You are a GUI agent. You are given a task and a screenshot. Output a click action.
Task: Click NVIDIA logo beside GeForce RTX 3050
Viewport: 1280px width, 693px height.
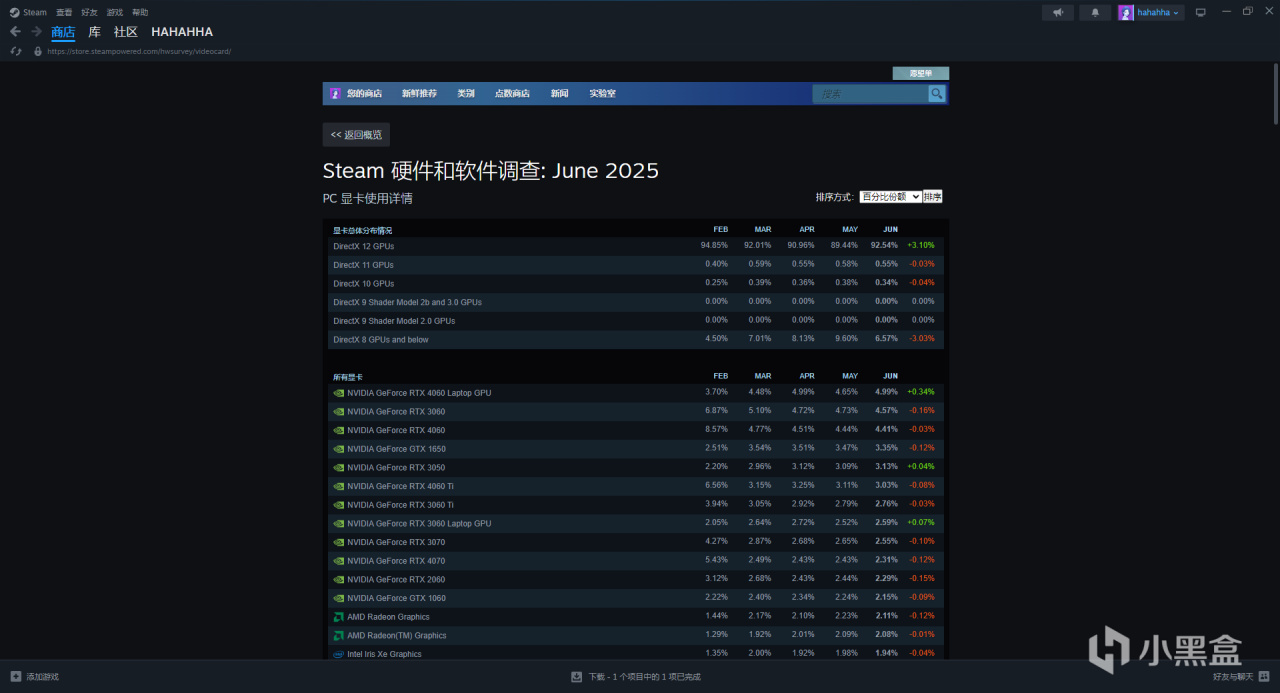339,467
